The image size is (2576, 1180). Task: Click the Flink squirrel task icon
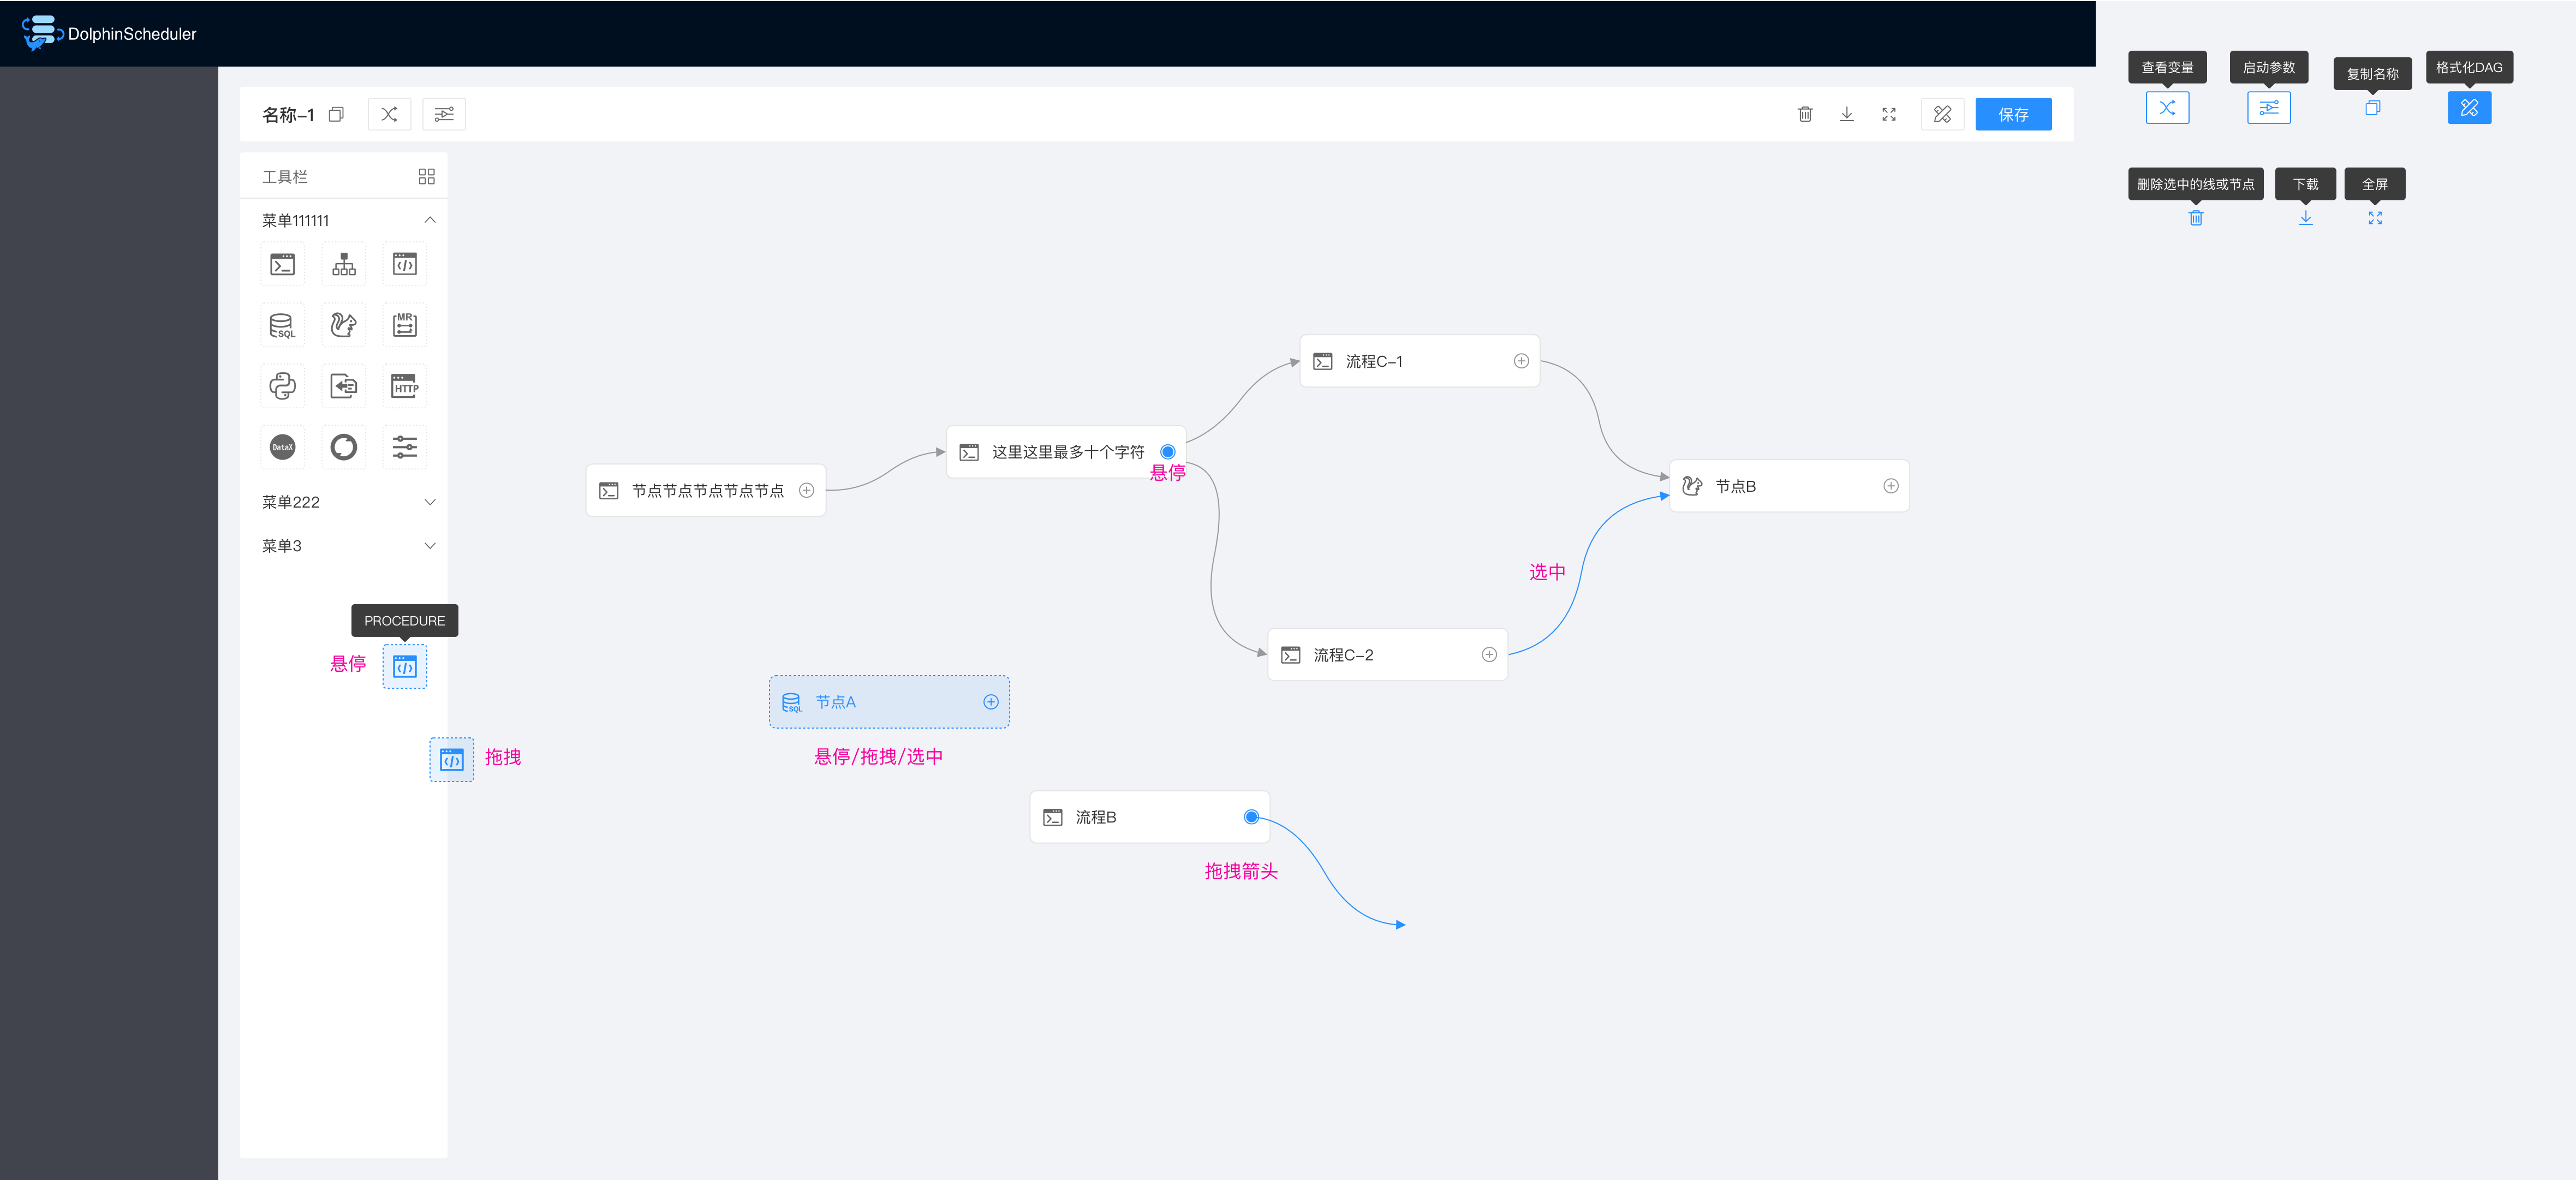pos(344,326)
